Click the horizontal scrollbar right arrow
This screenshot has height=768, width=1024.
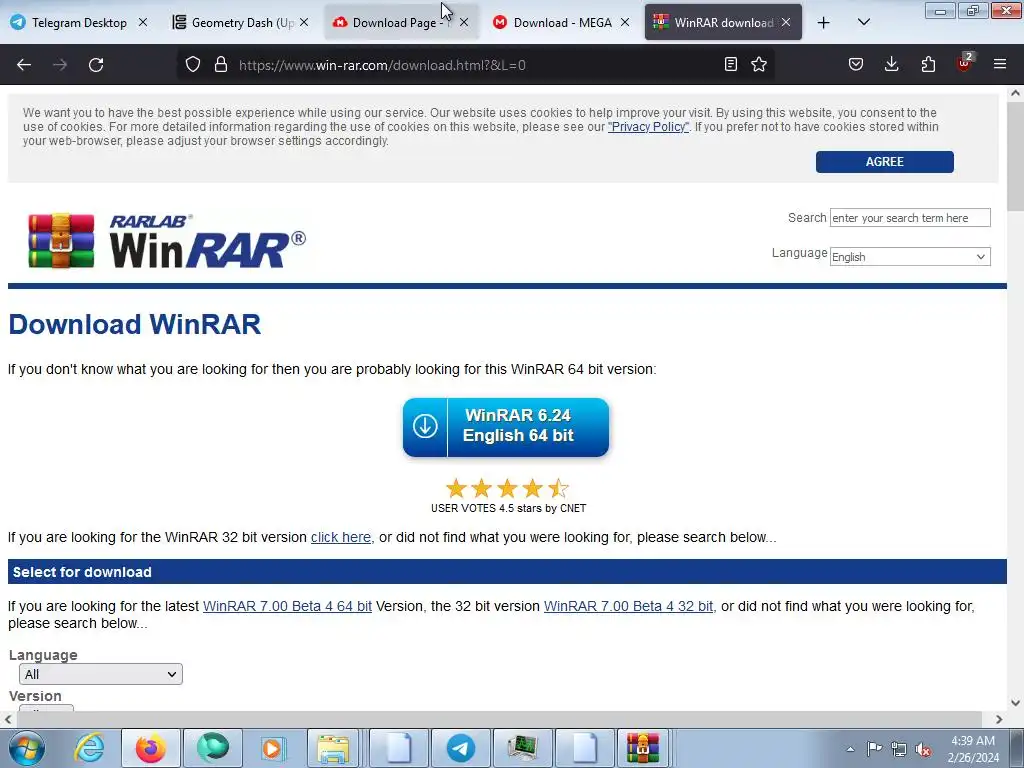point(999,719)
